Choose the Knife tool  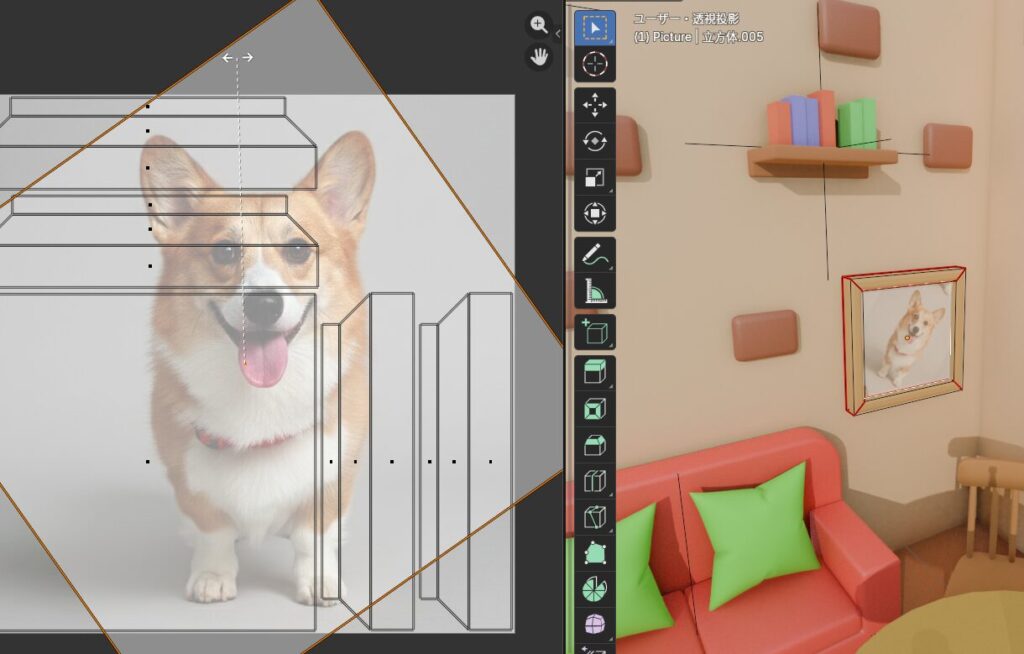pyautogui.click(x=595, y=517)
